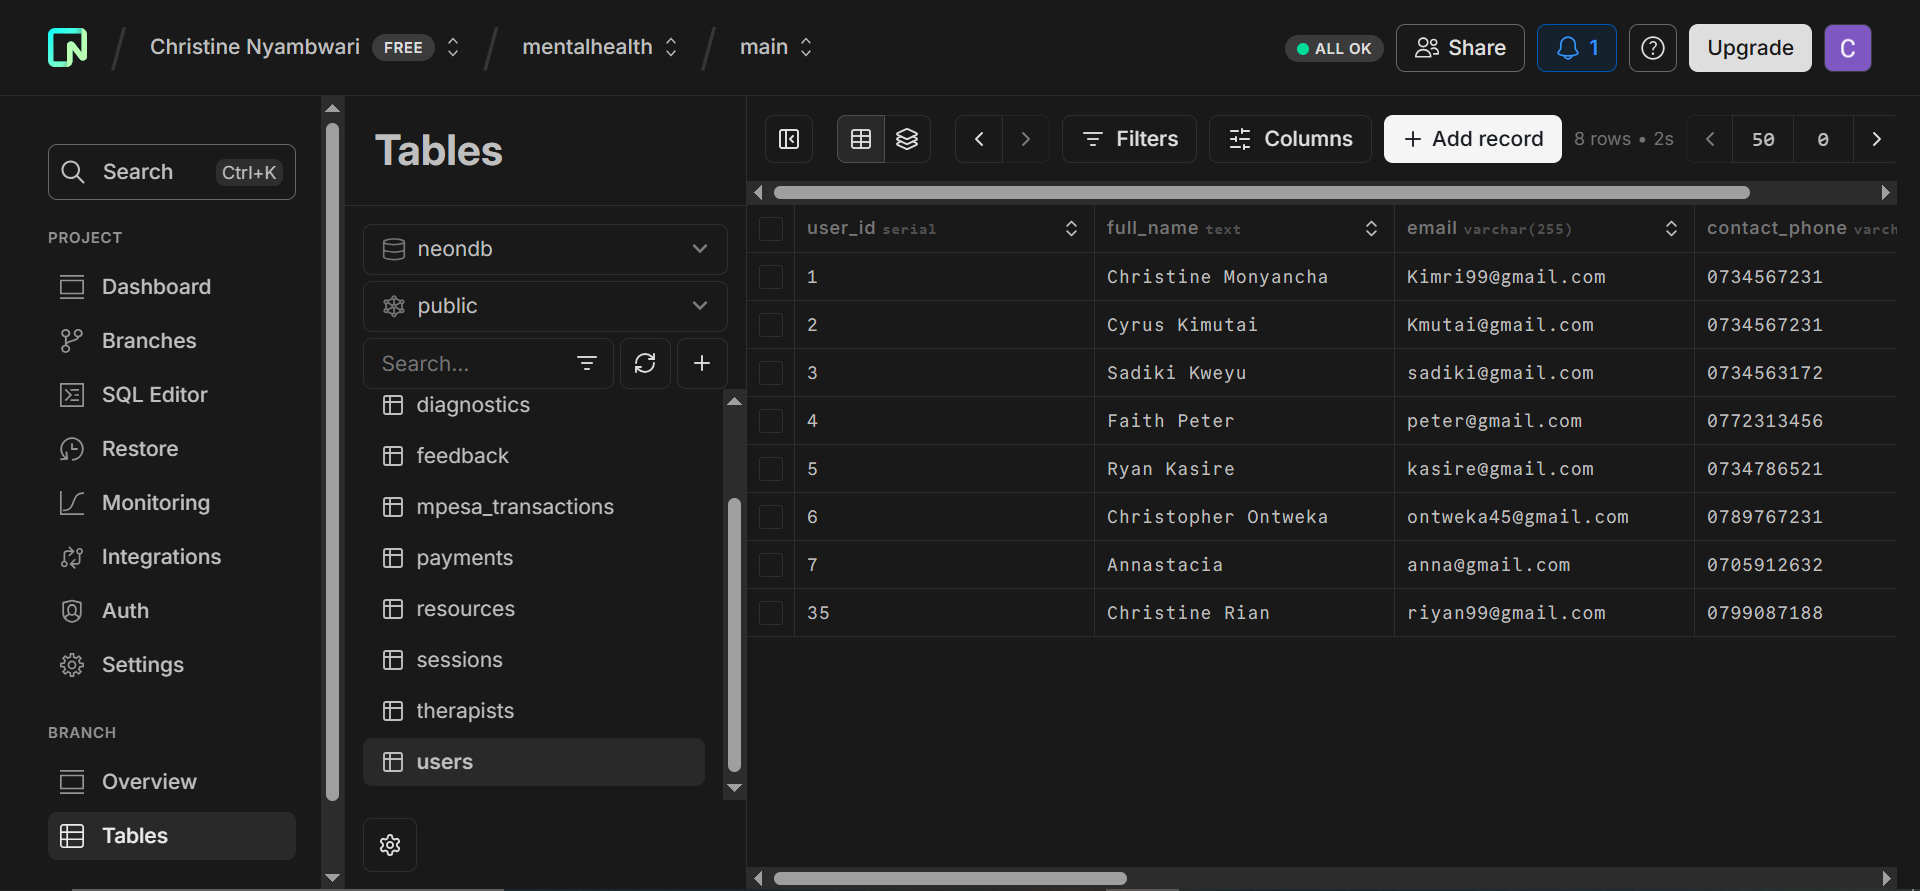This screenshot has height=891, width=1920.
Task: Open the notifications bell
Action: [x=1576, y=48]
